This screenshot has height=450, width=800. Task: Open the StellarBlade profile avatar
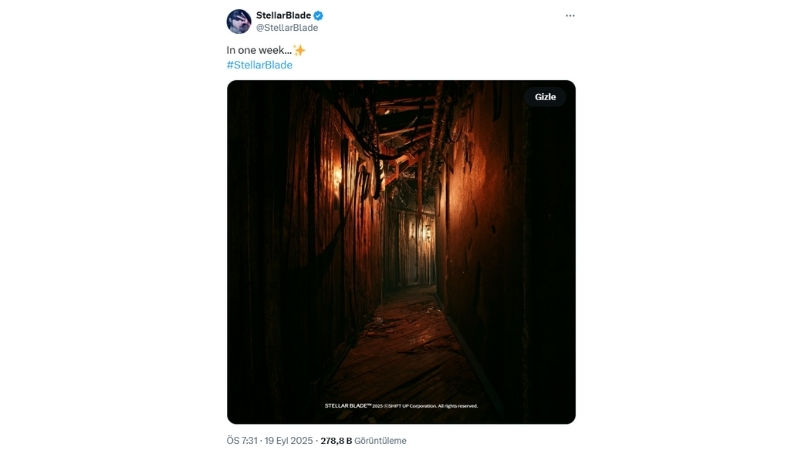pos(239,21)
